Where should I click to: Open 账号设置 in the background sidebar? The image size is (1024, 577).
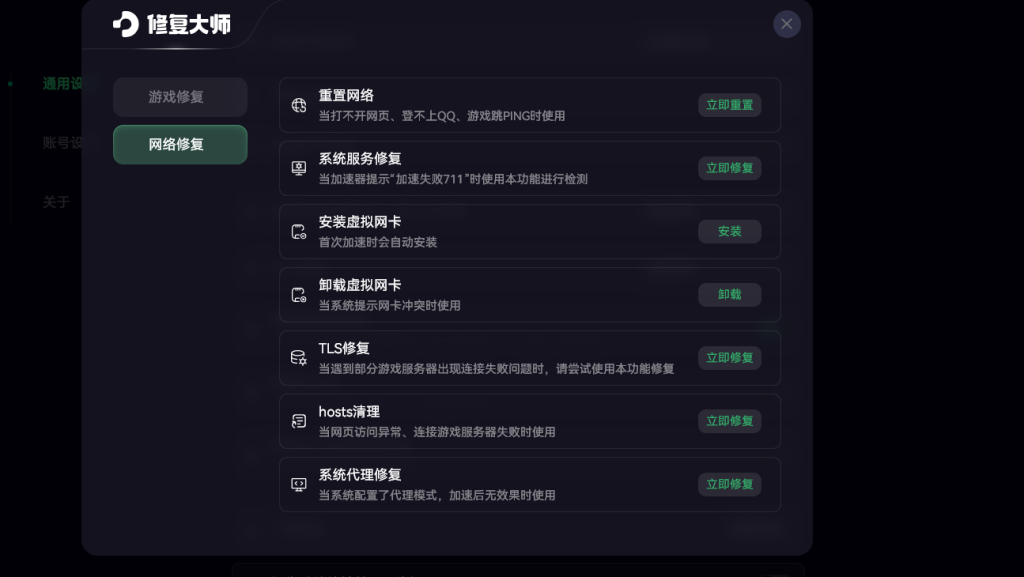click(x=62, y=143)
